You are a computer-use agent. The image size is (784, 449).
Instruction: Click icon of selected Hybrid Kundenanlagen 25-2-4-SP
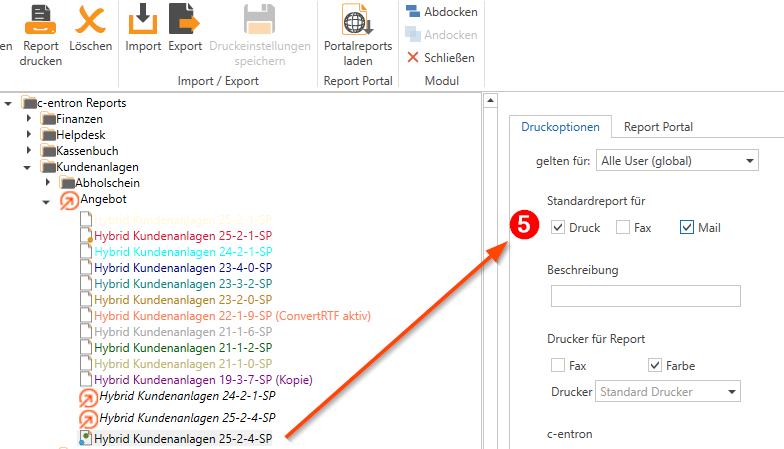(x=86, y=438)
